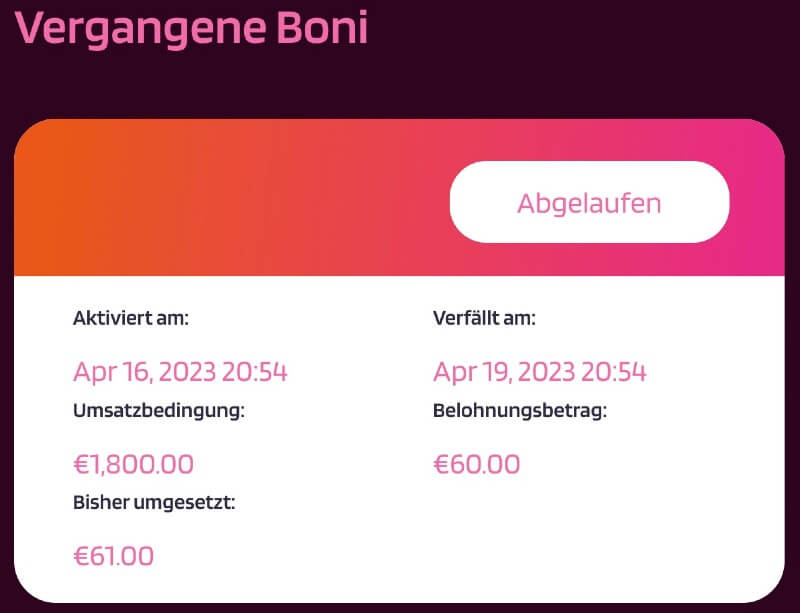Click the white Abgelaufen pill badge
800x613 pixels.
[589, 202]
